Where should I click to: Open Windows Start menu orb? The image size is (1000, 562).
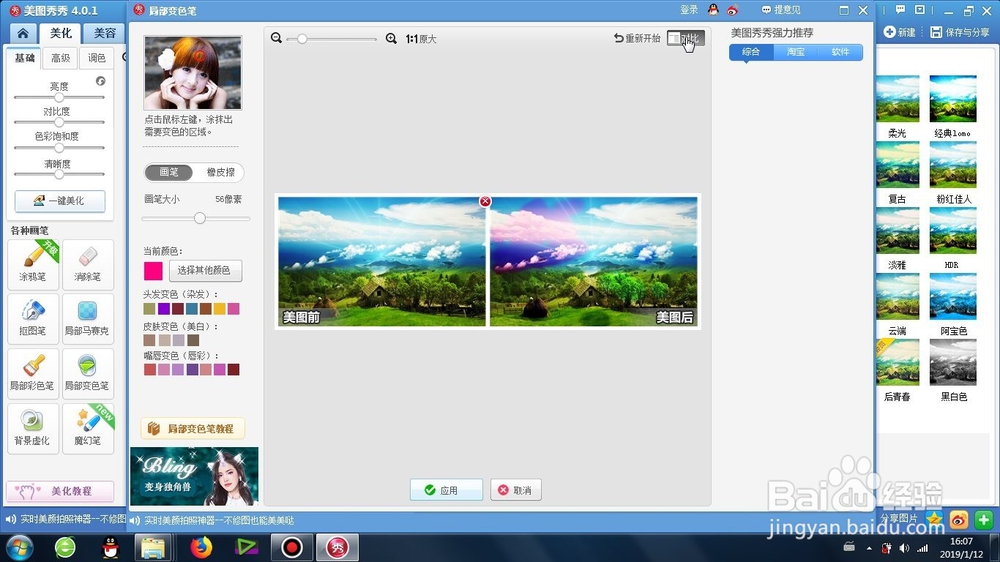pyautogui.click(x=19, y=548)
